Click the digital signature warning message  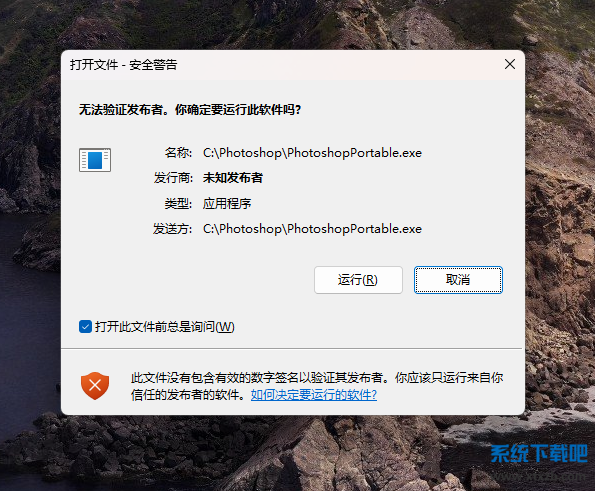point(317,386)
